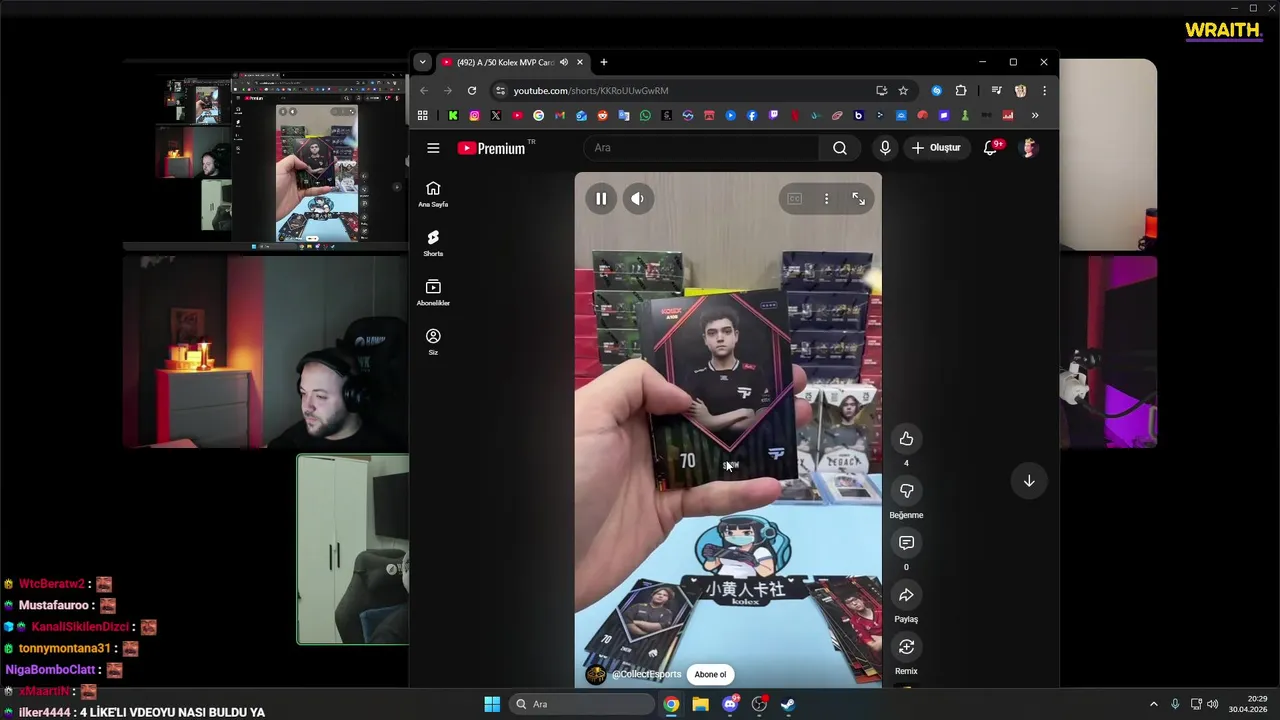Open the YouTube hamburger guide menu
1280x720 pixels.
pyautogui.click(x=433, y=148)
